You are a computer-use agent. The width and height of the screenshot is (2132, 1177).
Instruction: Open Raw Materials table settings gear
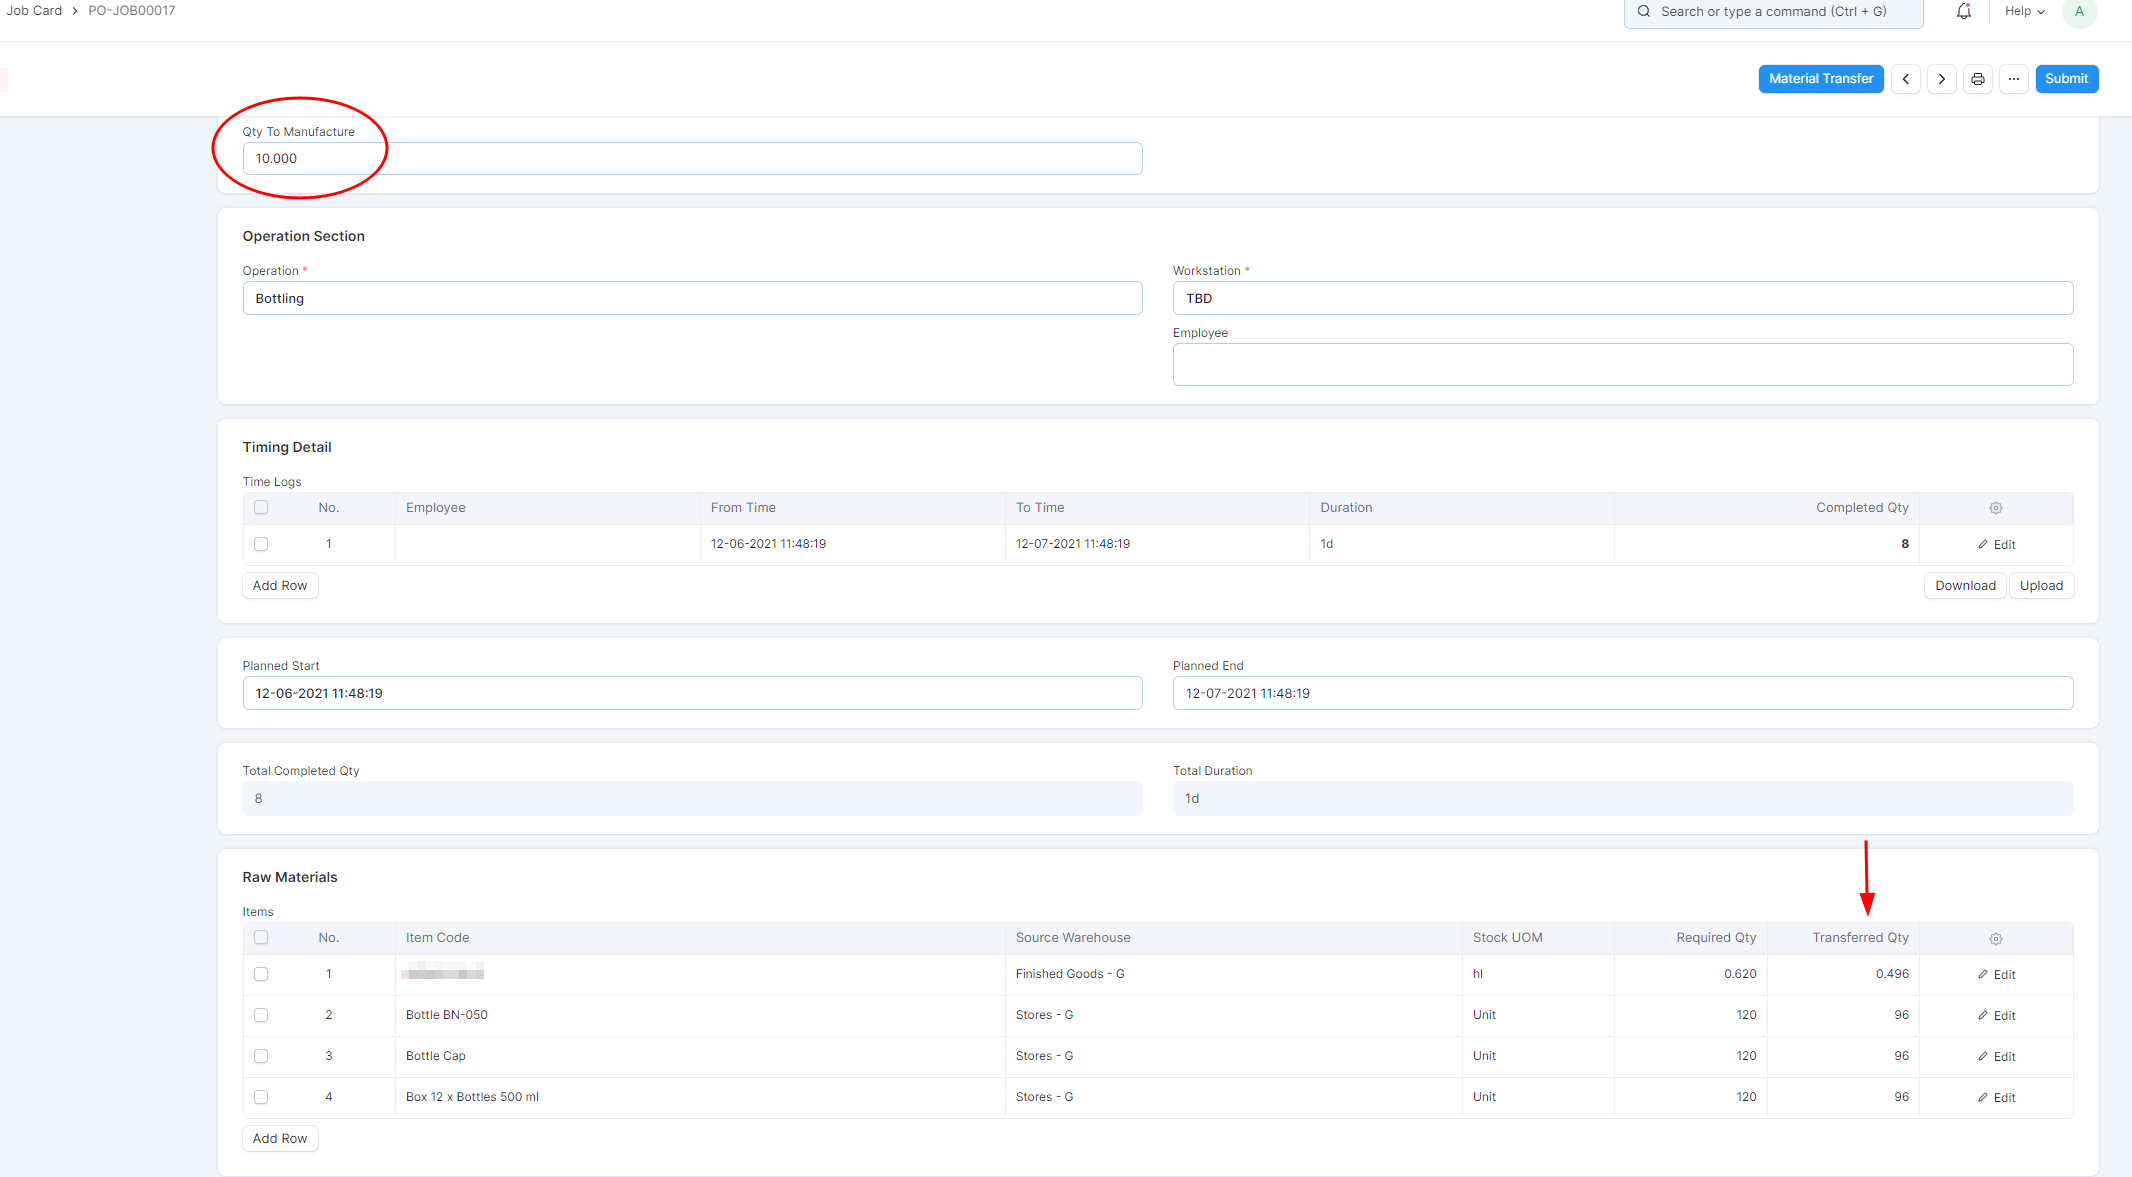(x=1995, y=939)
